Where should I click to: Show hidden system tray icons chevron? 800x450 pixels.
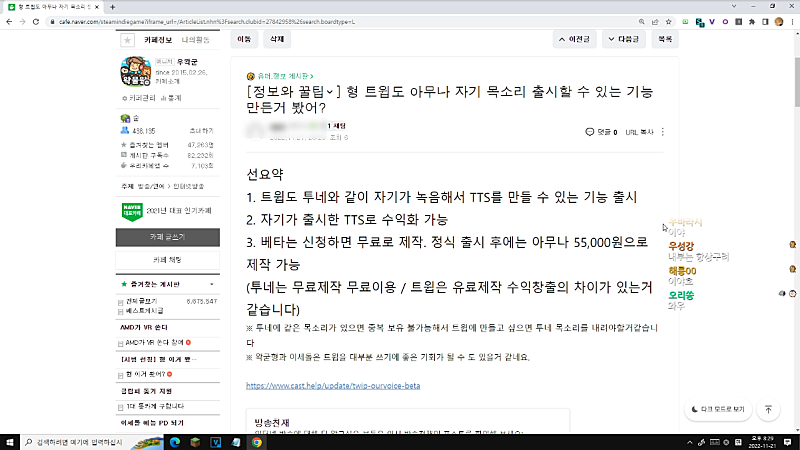(690, 442)
